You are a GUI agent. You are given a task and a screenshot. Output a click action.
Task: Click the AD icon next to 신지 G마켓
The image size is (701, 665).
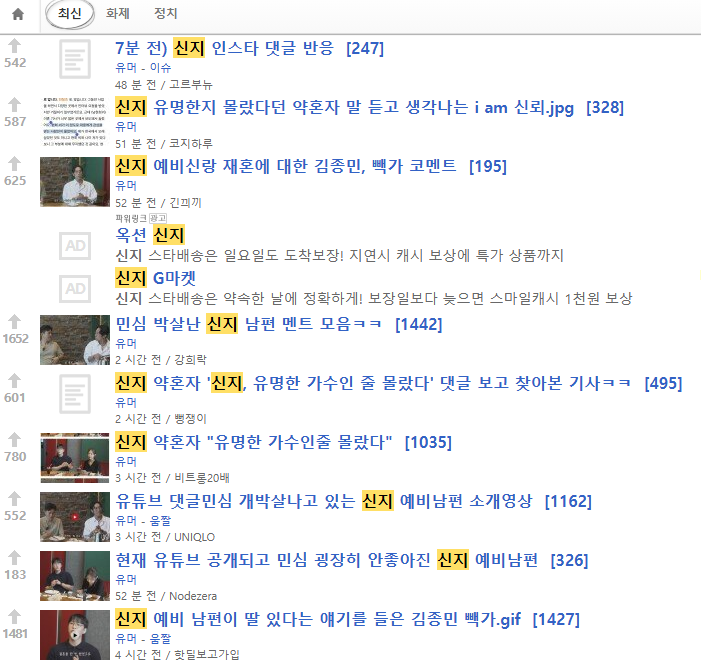pos(75,288)
